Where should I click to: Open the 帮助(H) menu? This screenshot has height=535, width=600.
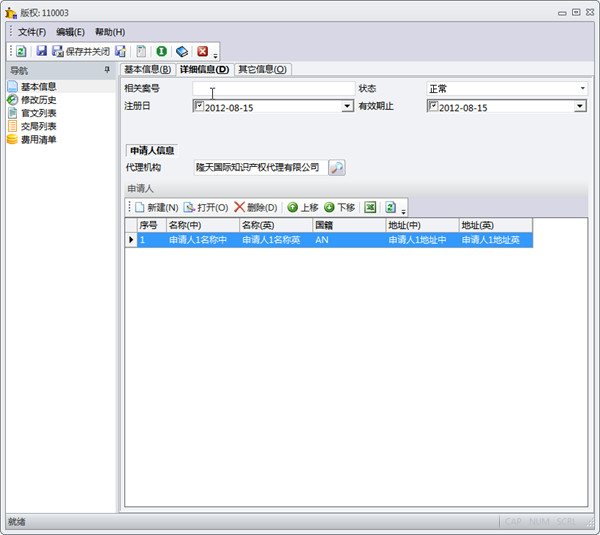(110, 32)
